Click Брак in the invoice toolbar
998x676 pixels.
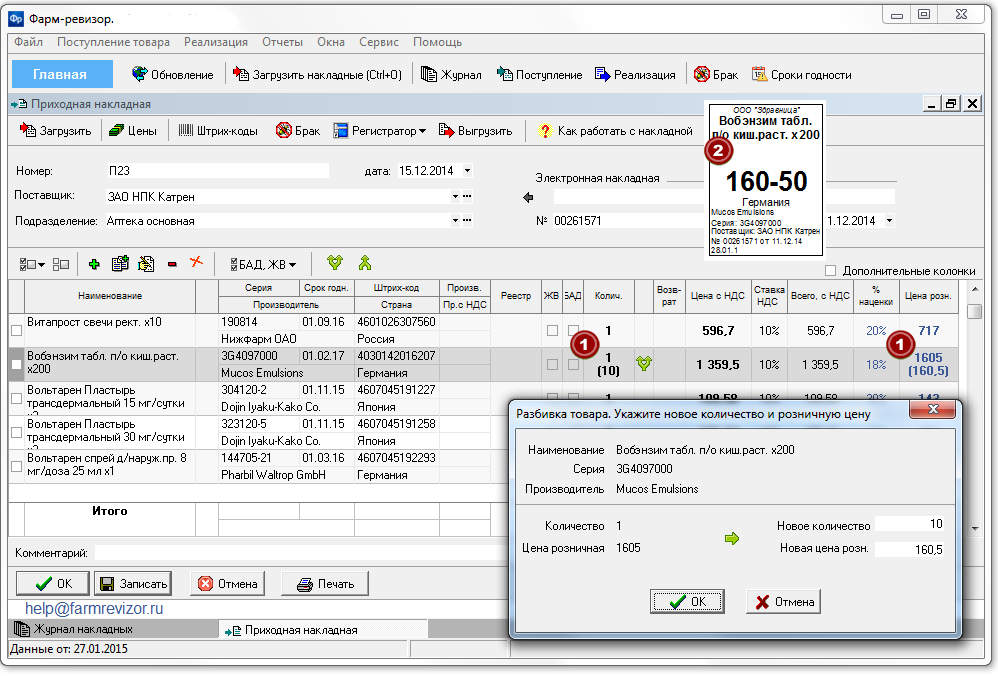pyautogui.click(x=297, y=130)
